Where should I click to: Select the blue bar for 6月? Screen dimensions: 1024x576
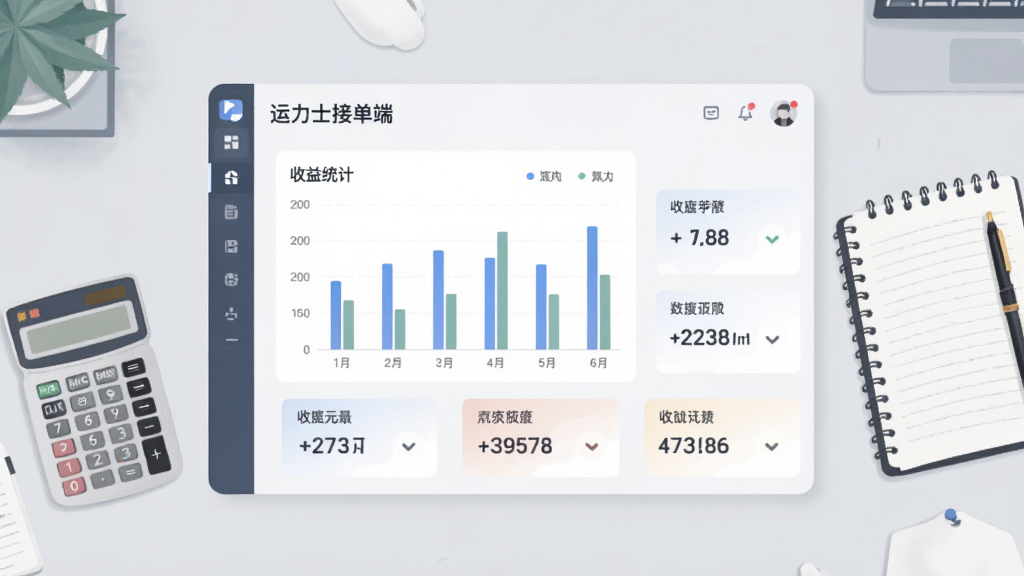tap(592, 288)
